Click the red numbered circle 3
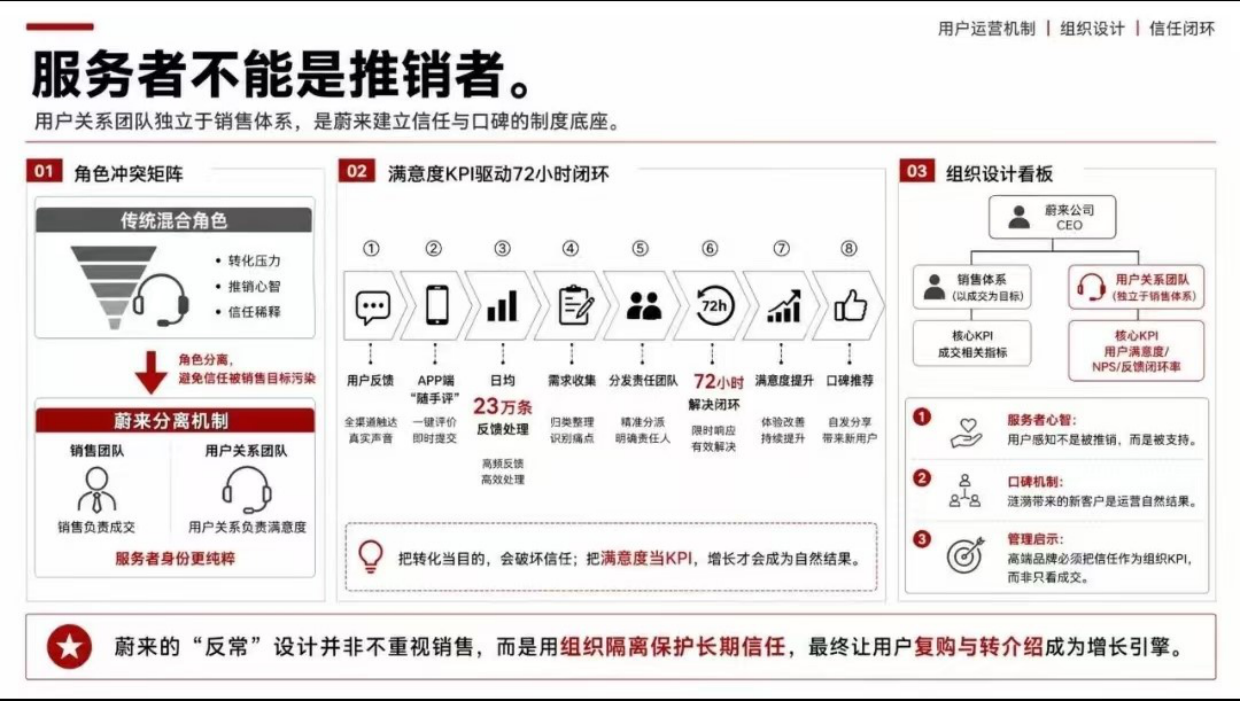Viewport: 1240px width, 701px height. click(x=921, y=540)
